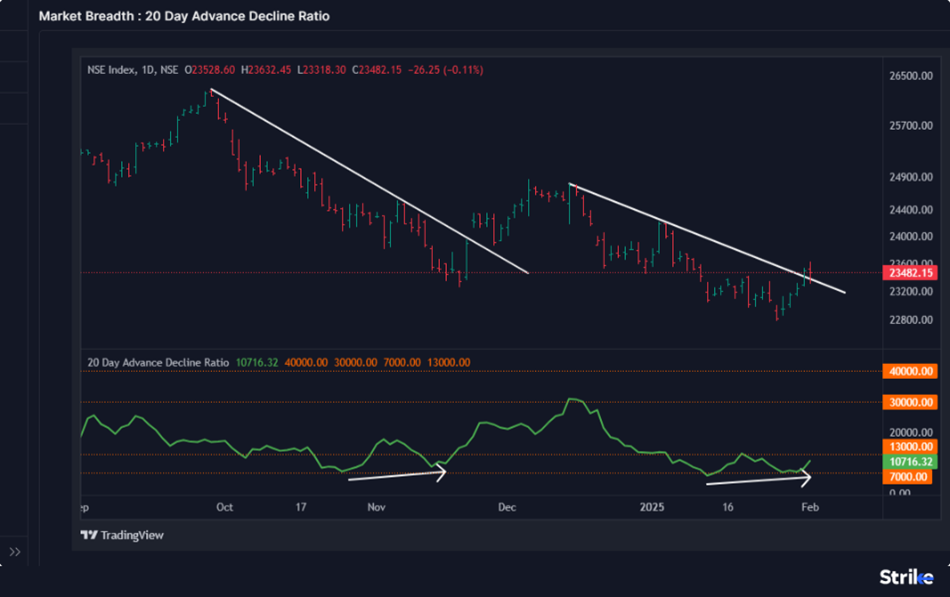The image size is (950, 597).
Task: Click the white arrow under indicator near Feb
Action: tap(758, 481)
